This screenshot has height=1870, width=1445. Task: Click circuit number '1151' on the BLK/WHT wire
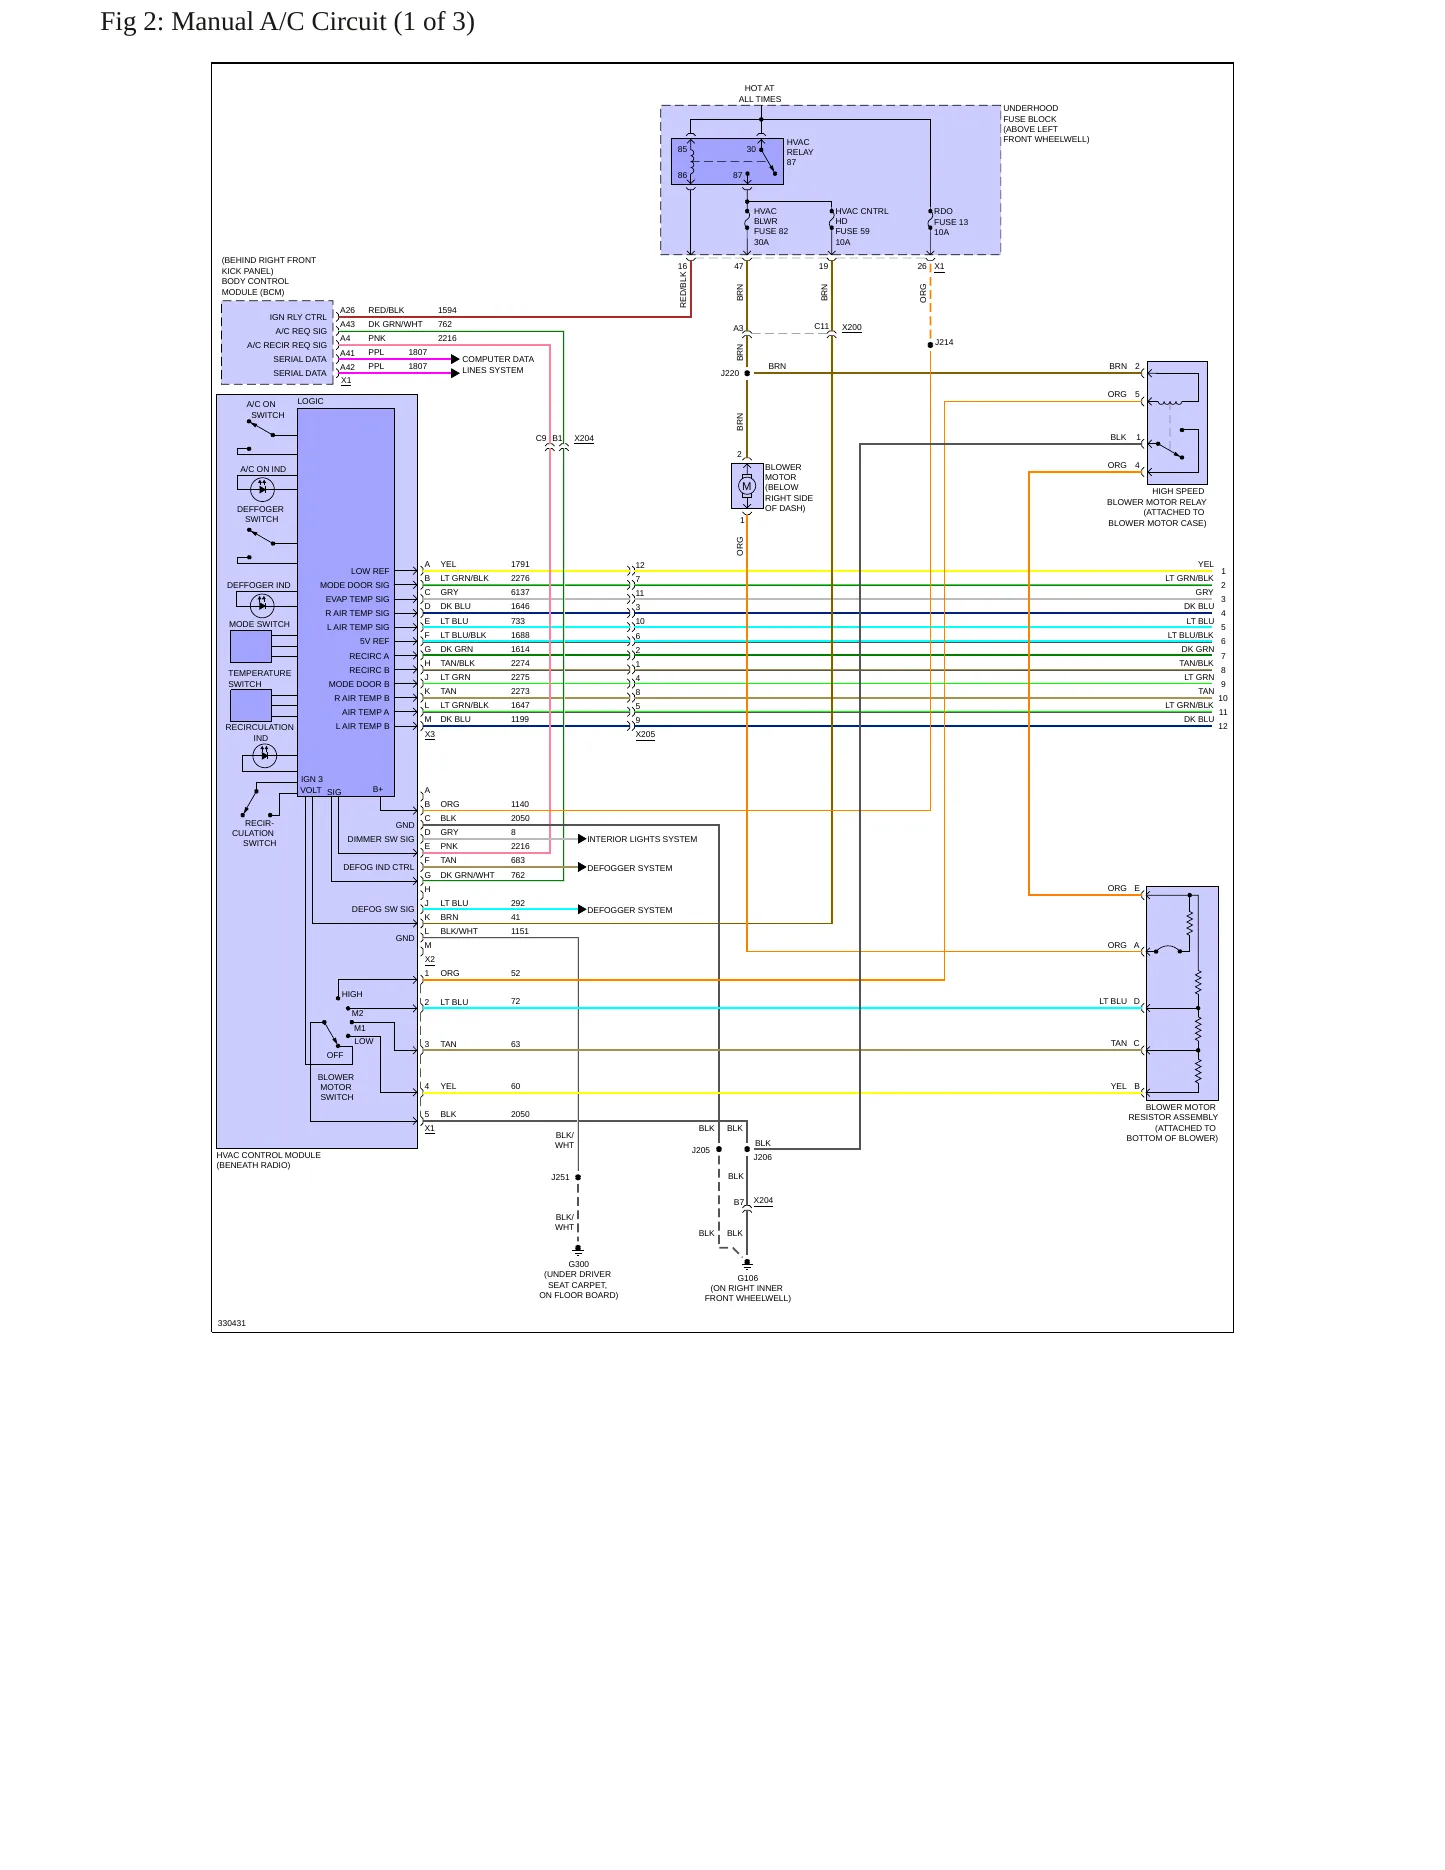520,931
